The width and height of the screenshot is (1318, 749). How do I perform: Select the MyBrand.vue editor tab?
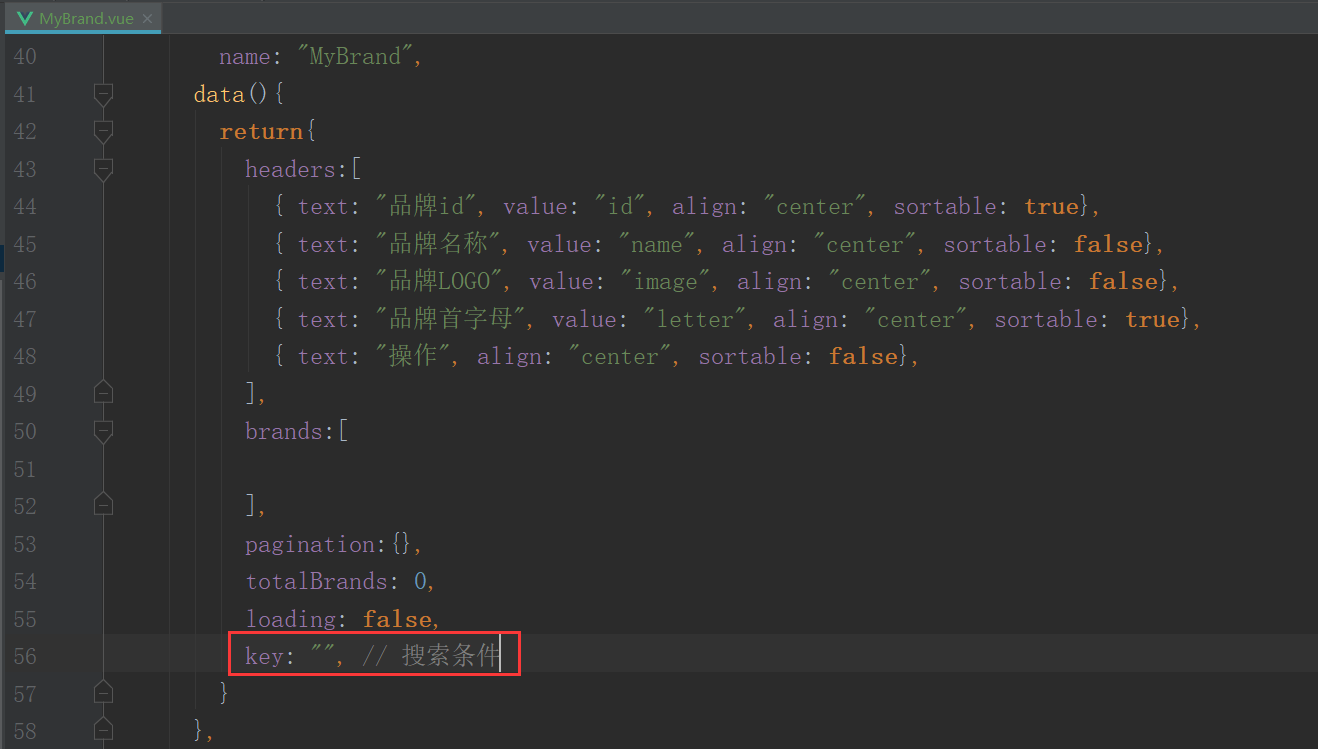[x=84, y=18]
